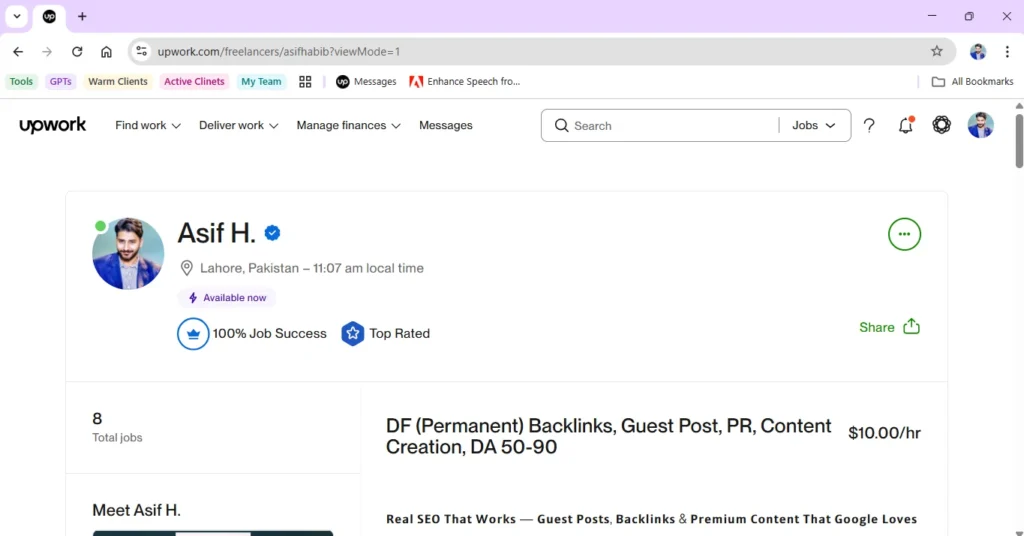Click the Share link
The width and height of the screenshot is (1024, 536).
[876, 327]
